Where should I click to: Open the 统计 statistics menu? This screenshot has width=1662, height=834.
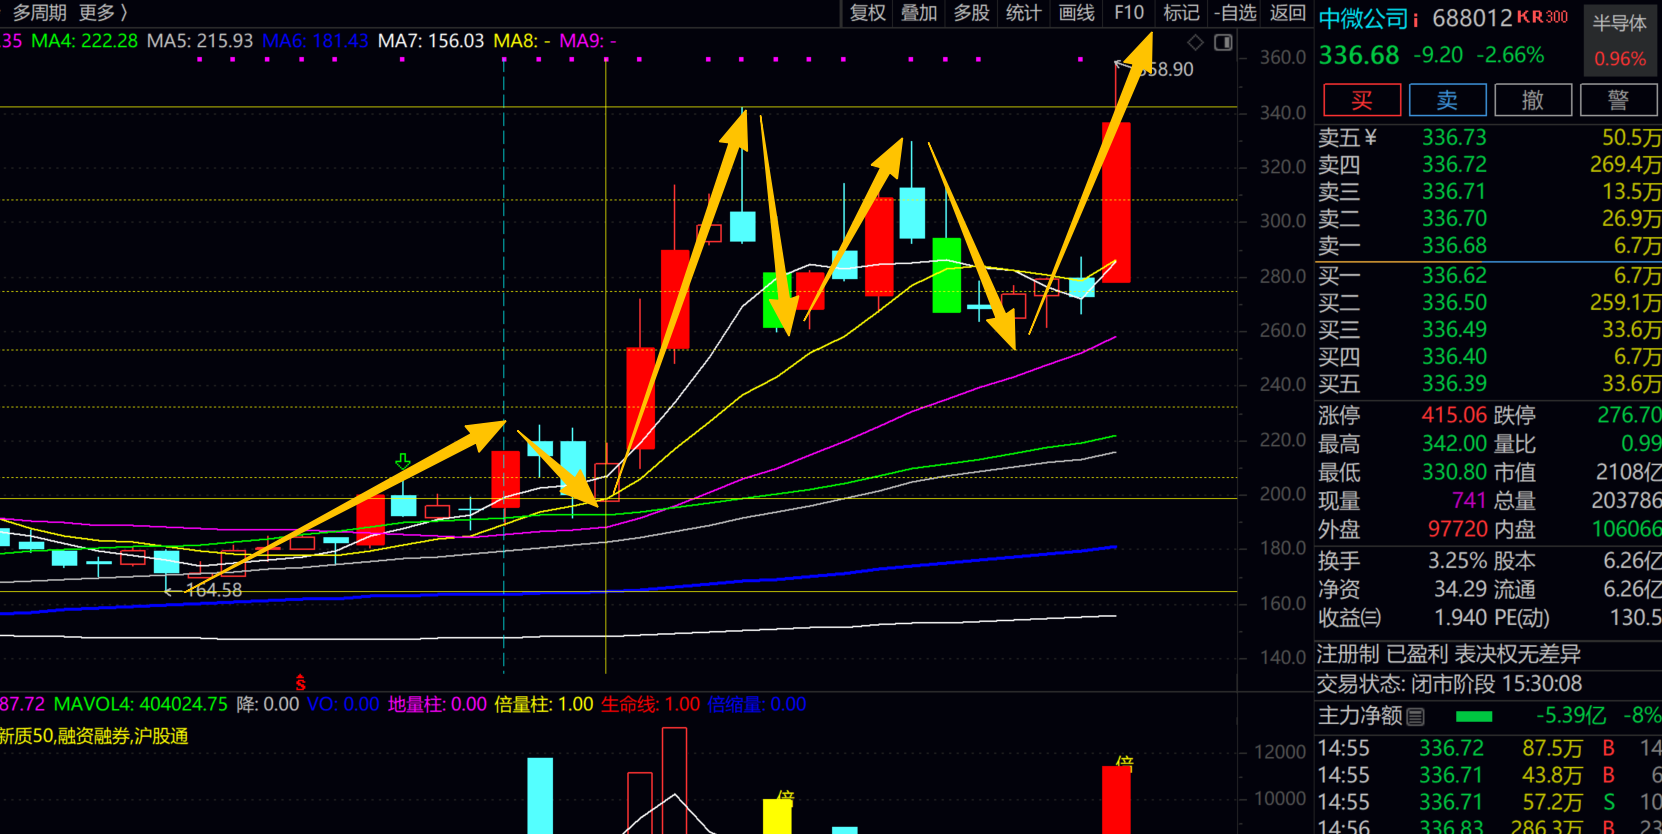(x=1023, y=13)
